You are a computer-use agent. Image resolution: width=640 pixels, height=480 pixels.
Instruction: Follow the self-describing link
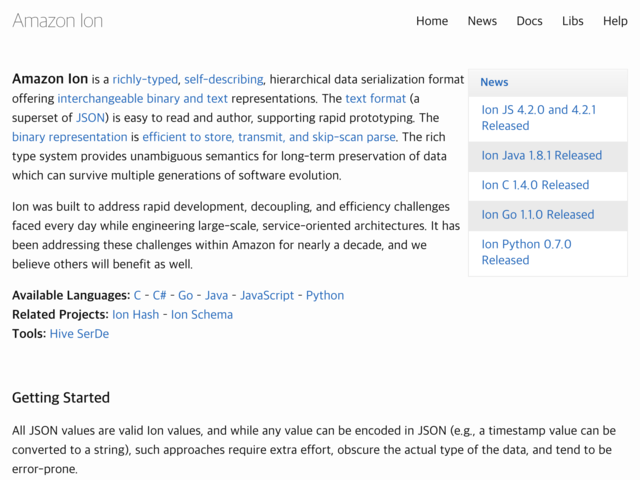click(x=224, y=79)
